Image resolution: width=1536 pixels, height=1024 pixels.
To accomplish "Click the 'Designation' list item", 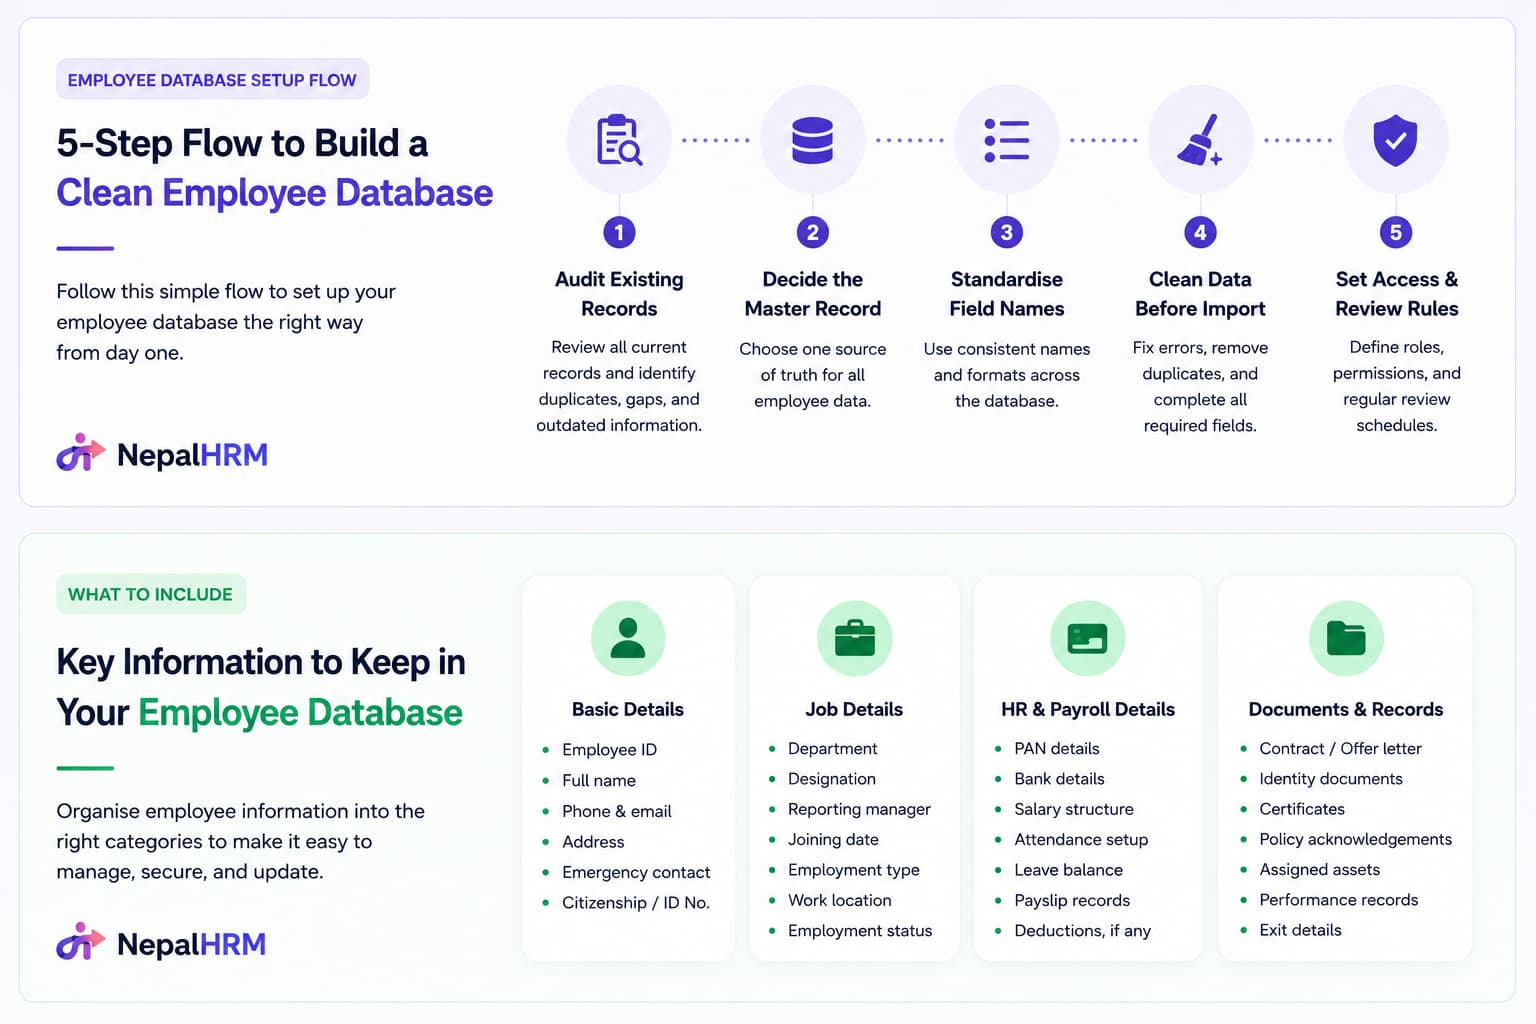I will (x=831, y=778).
